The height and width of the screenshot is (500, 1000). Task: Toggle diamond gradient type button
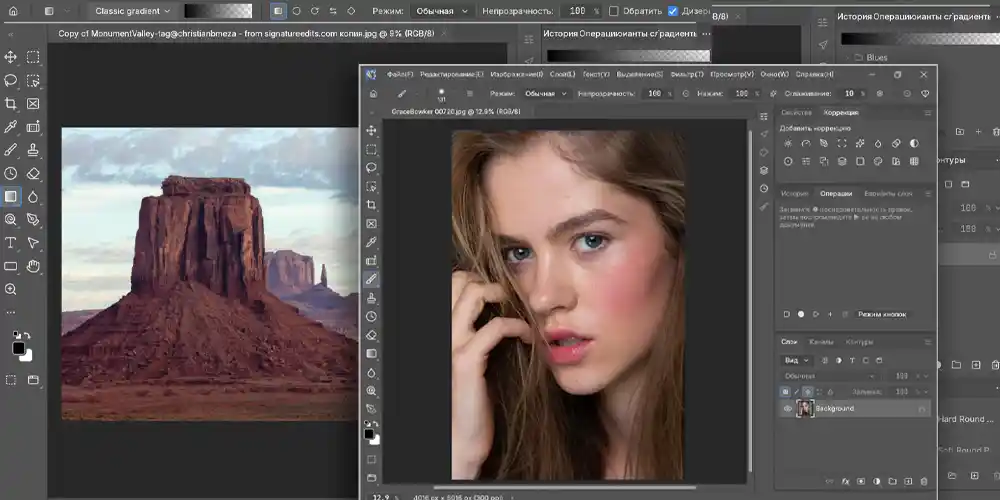click(351, 11)
